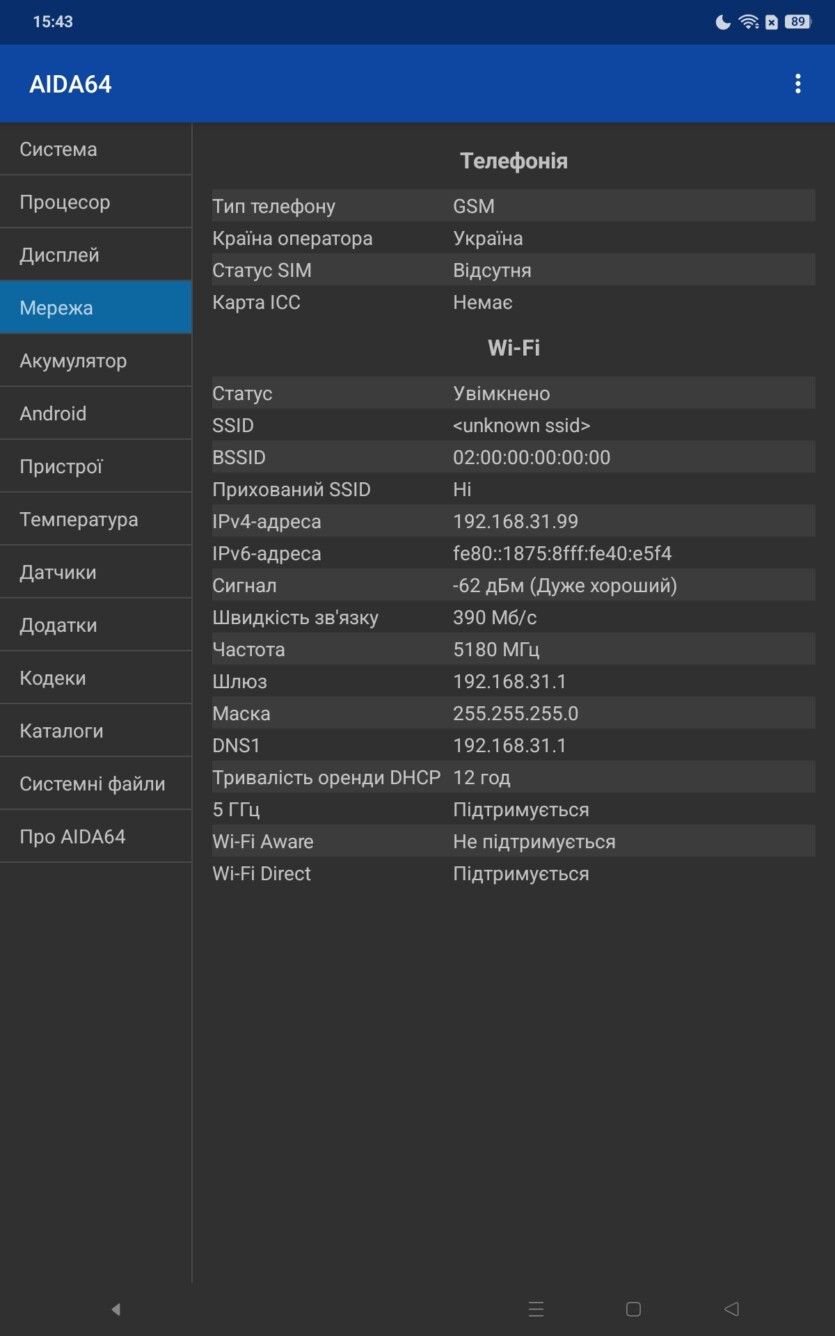835x1336 pixels.
Task: Switch to the Процесор section
Action: [x=95, y=202]
